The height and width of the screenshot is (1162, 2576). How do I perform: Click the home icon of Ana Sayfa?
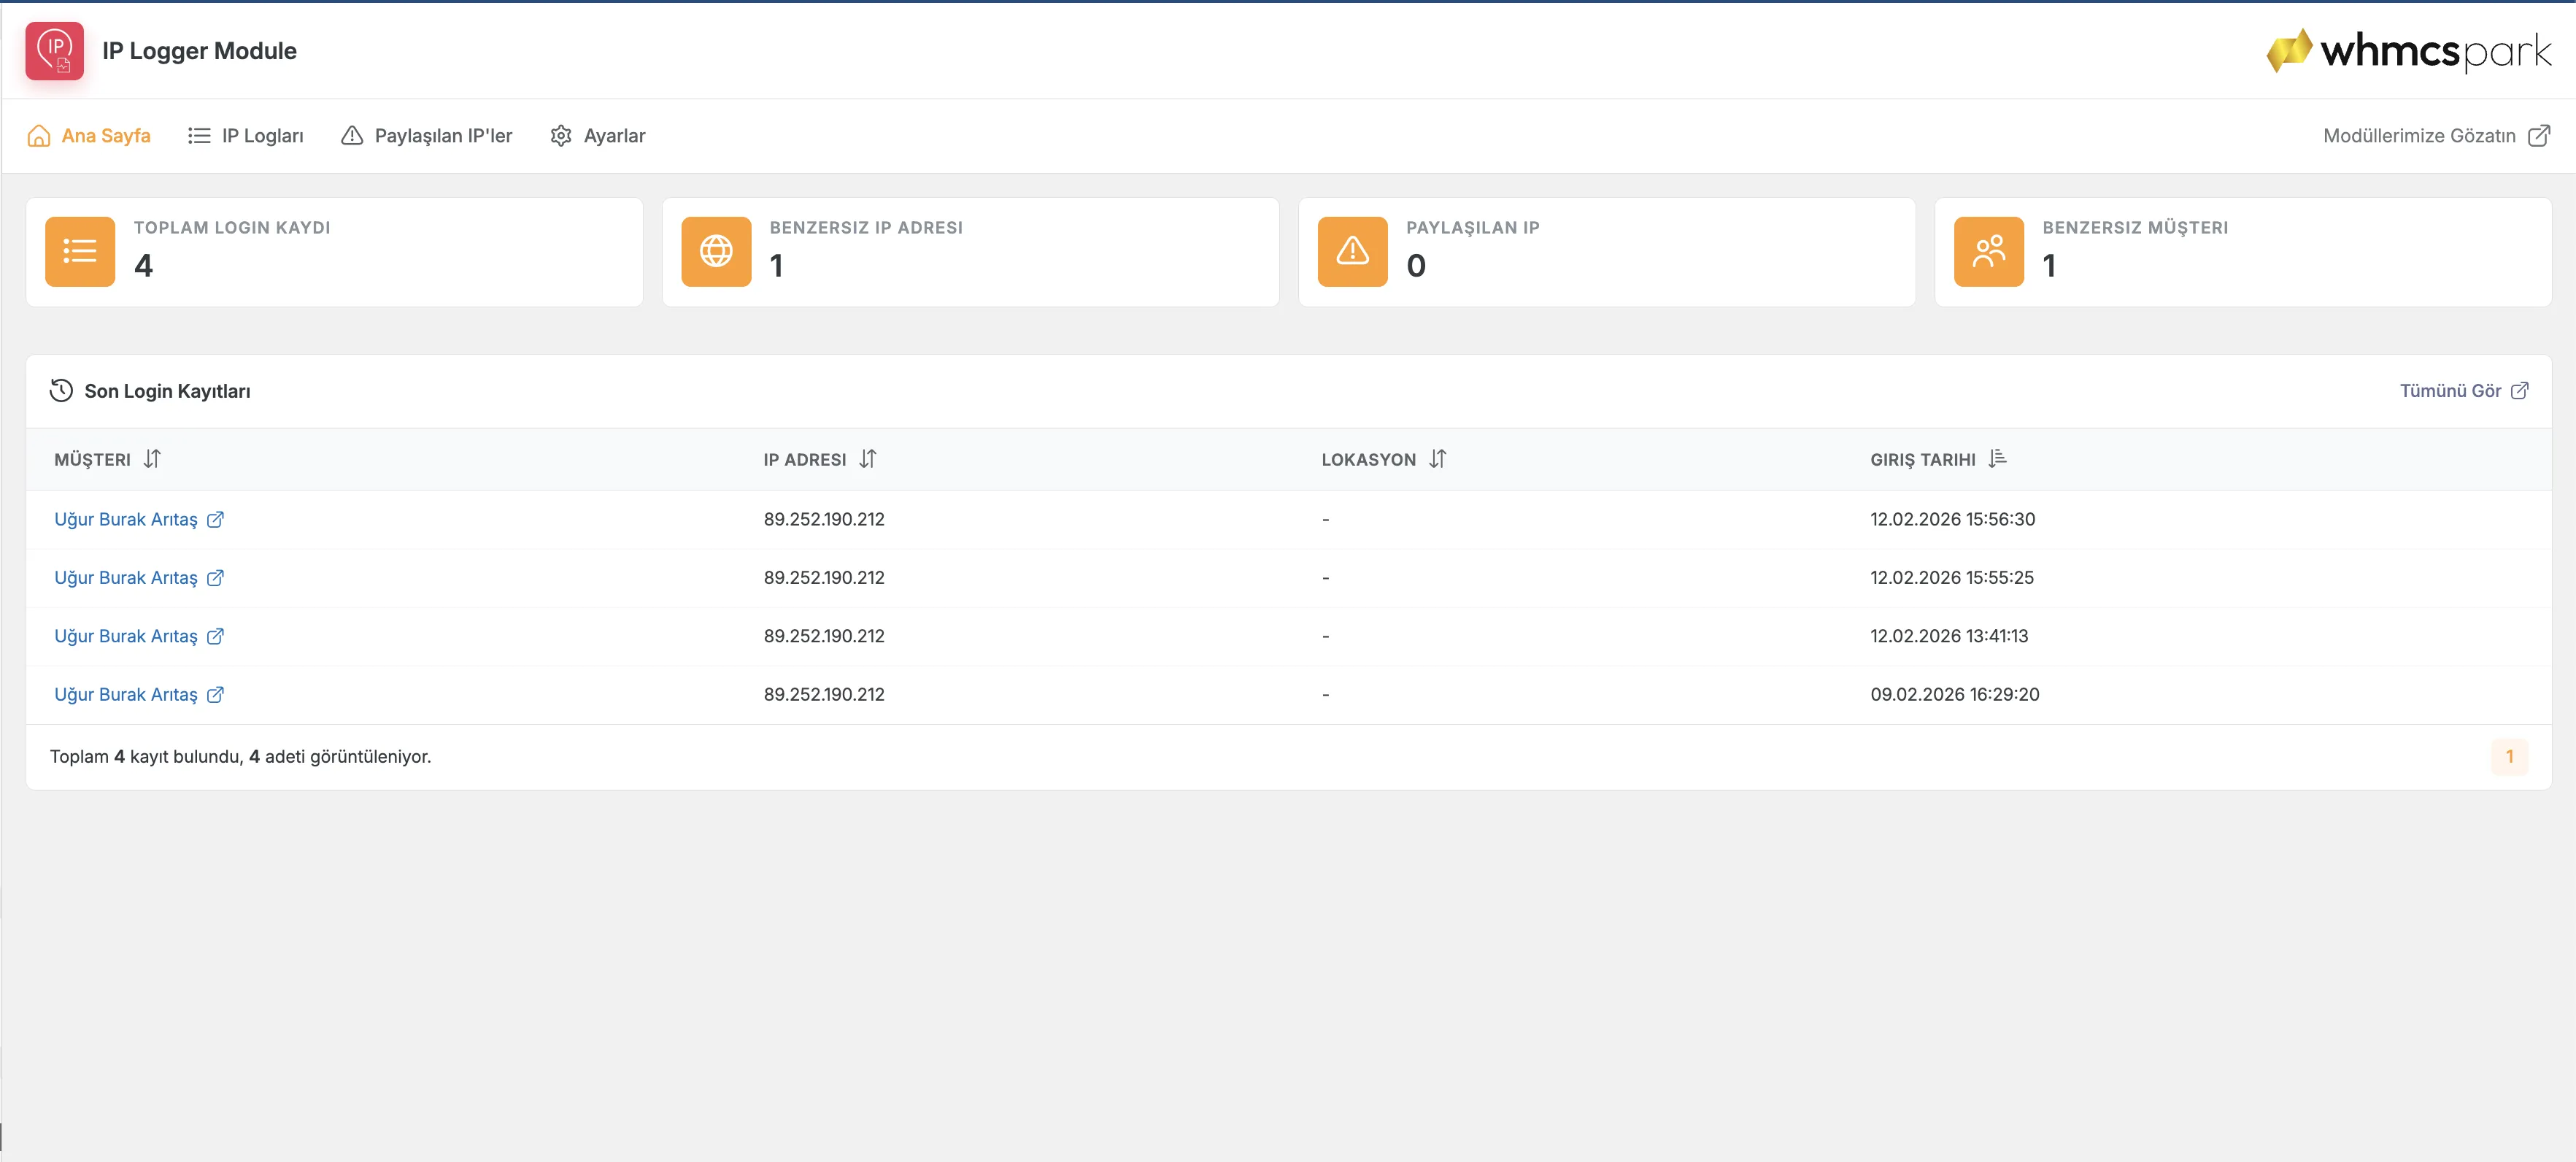(39, 136)
